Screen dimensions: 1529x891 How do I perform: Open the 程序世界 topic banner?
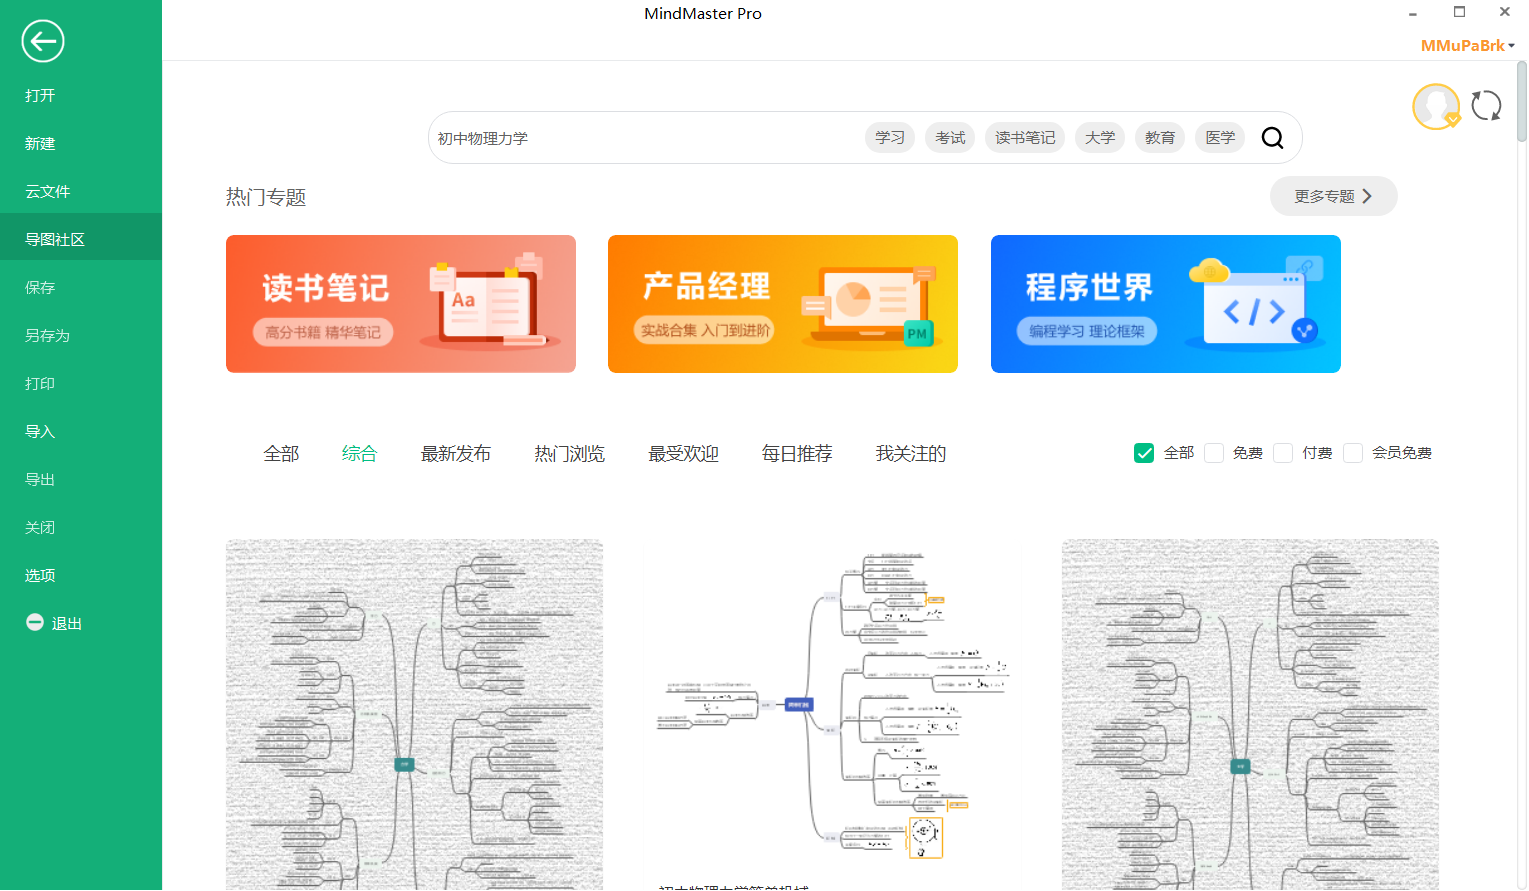(x=1166, y=304)
